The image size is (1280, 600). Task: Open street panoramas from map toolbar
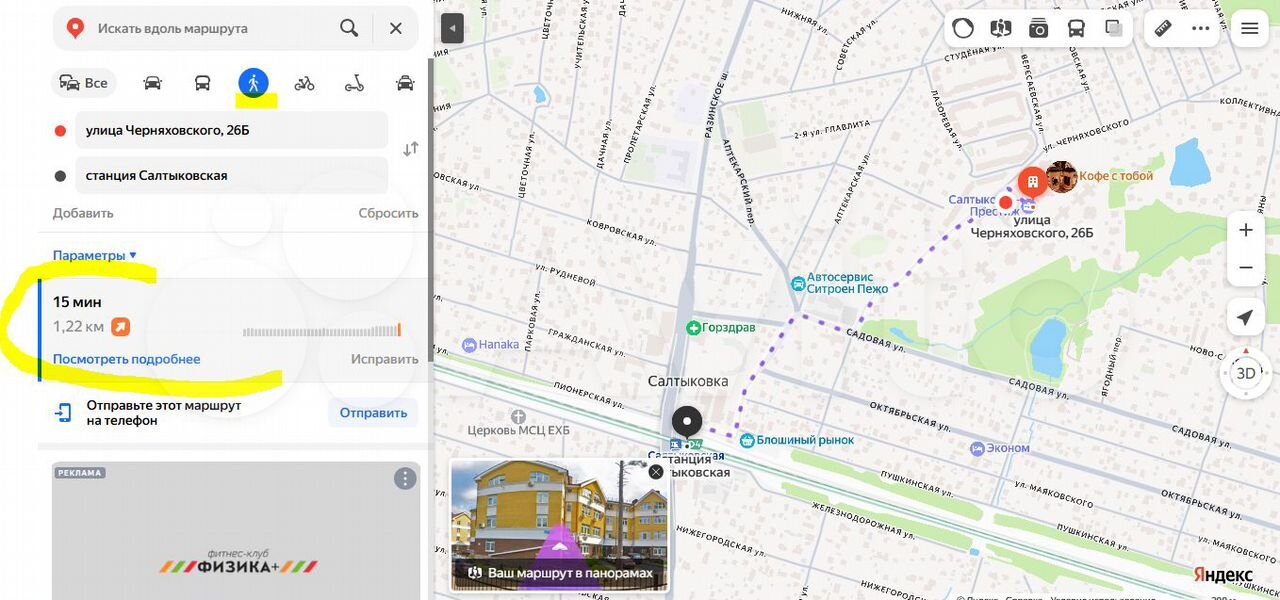coord(1001,28)
